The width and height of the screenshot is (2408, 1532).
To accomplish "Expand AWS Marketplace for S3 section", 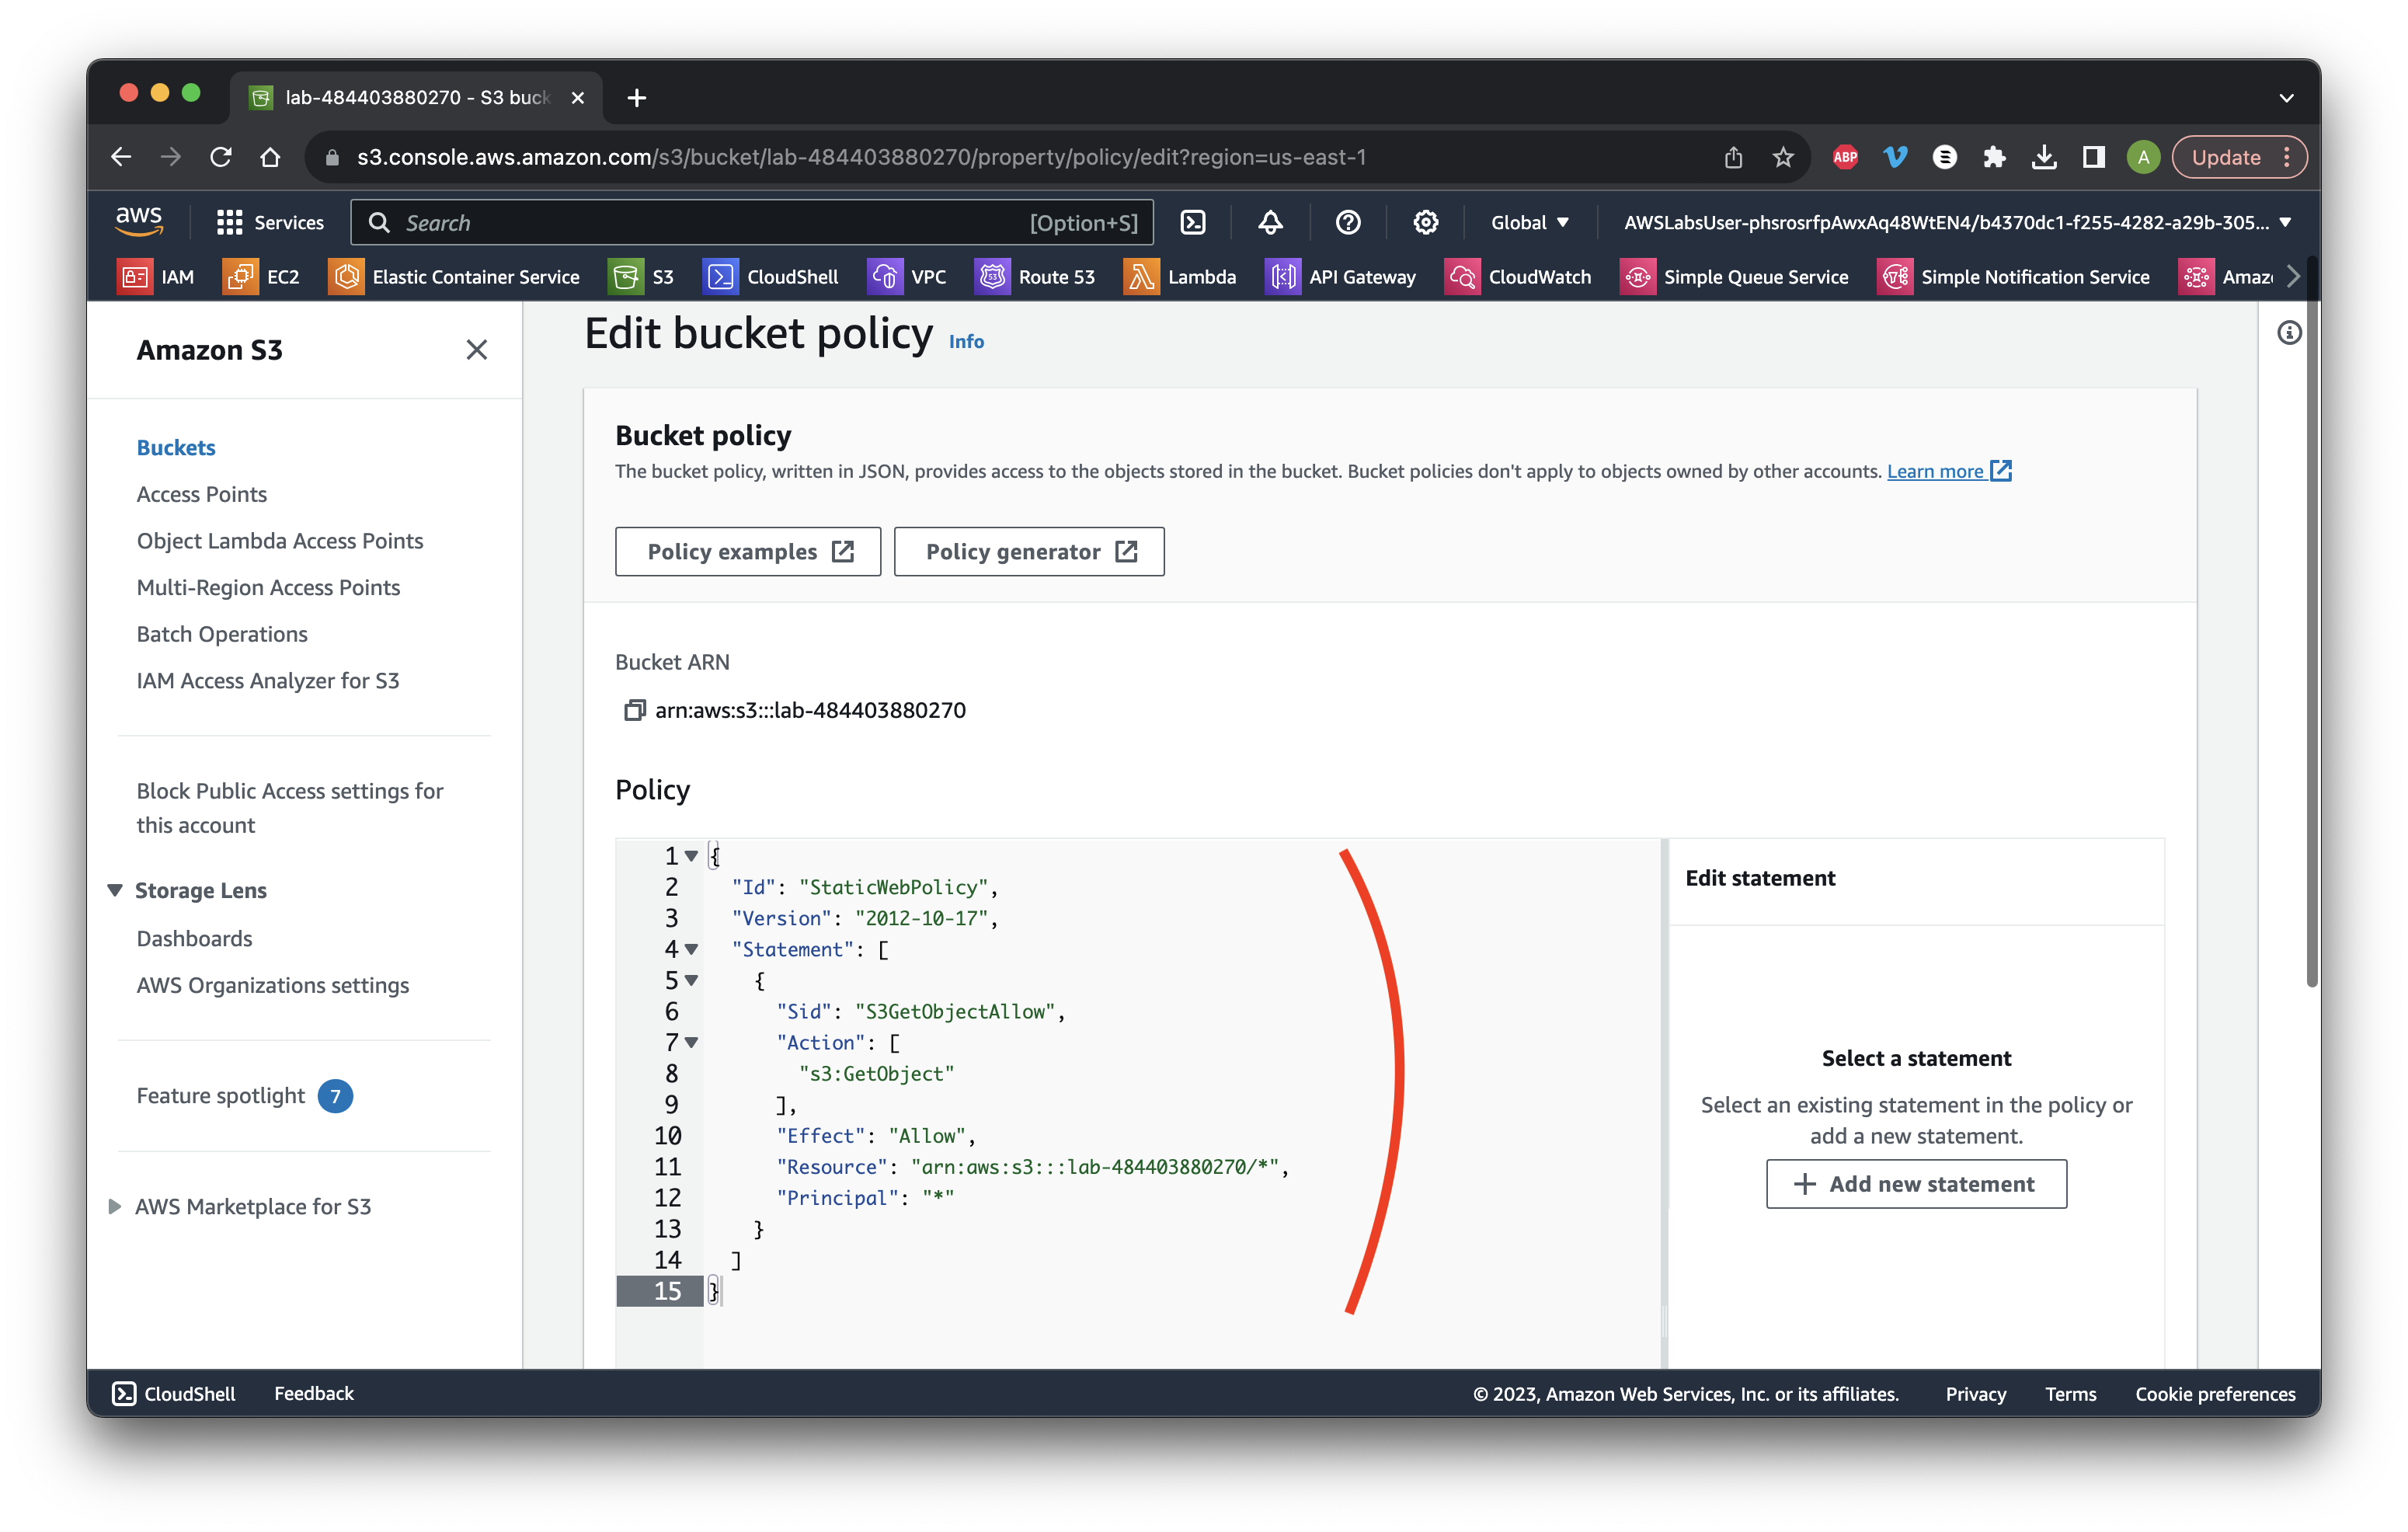I will coord(114,1206).
